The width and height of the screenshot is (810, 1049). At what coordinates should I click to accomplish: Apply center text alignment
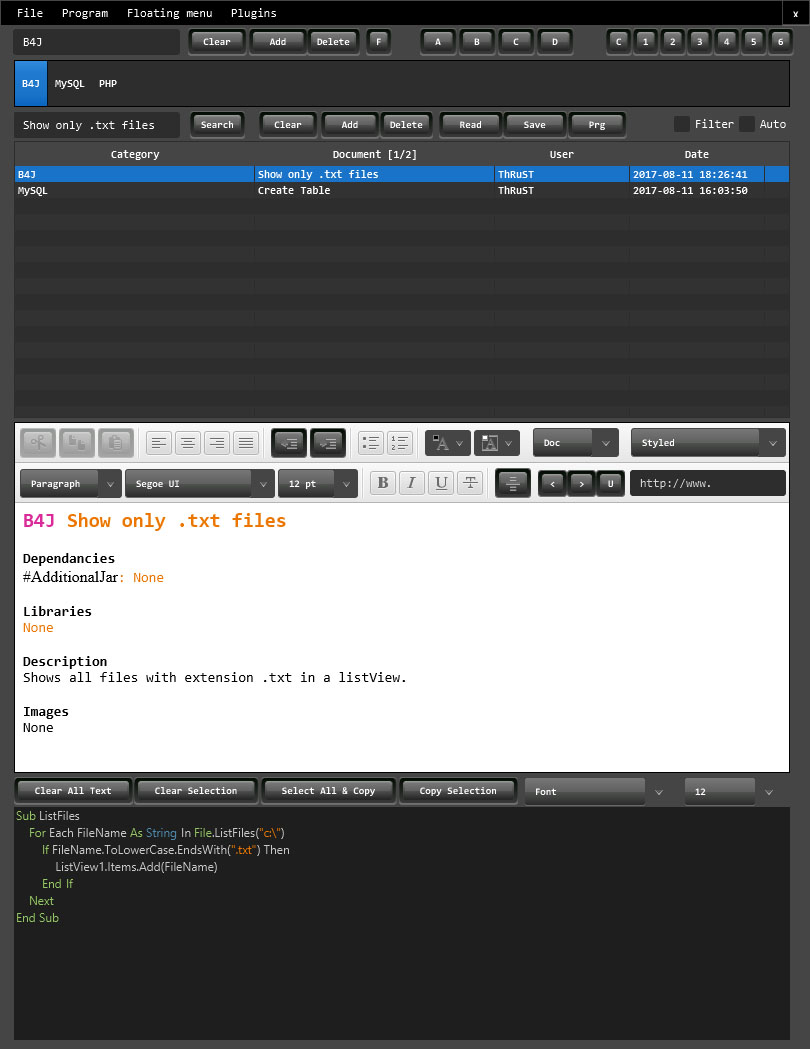[188, 443]
